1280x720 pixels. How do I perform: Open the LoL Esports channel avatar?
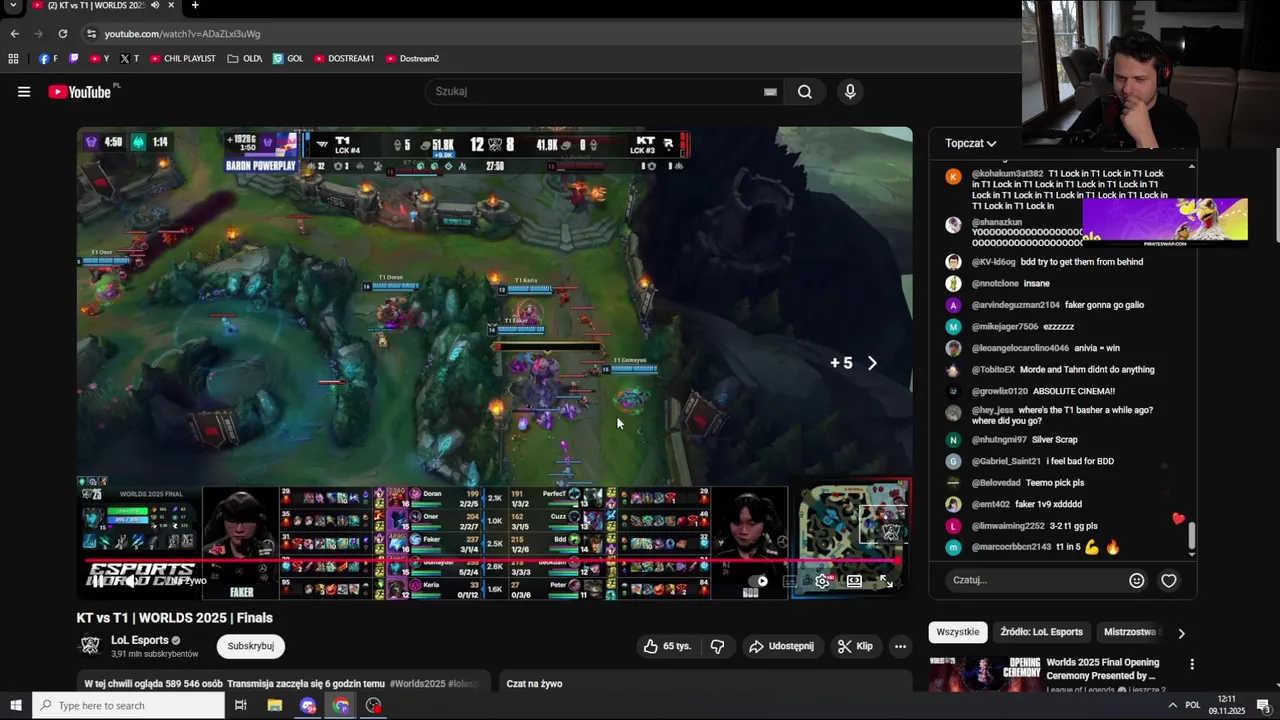(x=90, y=646)
